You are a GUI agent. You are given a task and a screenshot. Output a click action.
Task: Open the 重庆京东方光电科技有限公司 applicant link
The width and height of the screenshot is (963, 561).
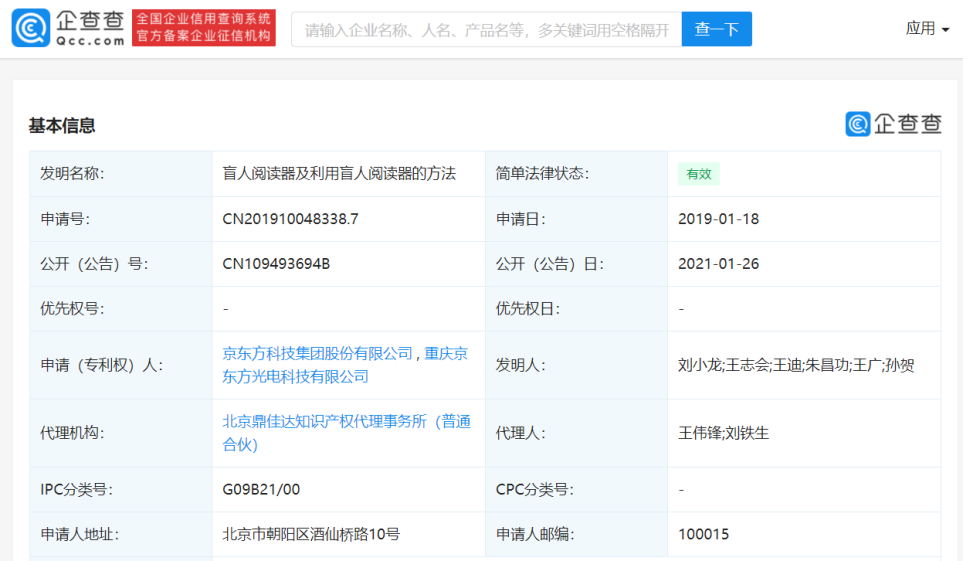click(x=345, y=365)
